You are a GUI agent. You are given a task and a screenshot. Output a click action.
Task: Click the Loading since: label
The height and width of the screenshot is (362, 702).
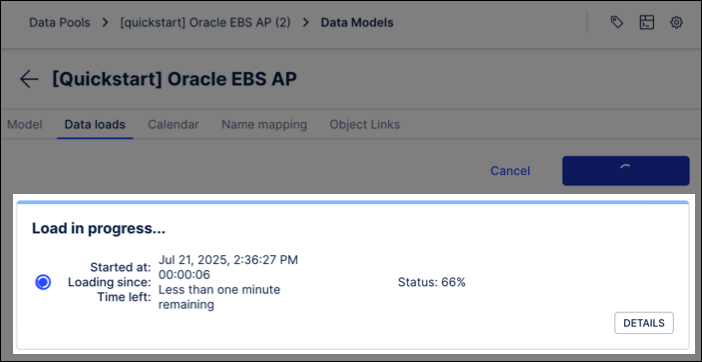click(109, 282)
